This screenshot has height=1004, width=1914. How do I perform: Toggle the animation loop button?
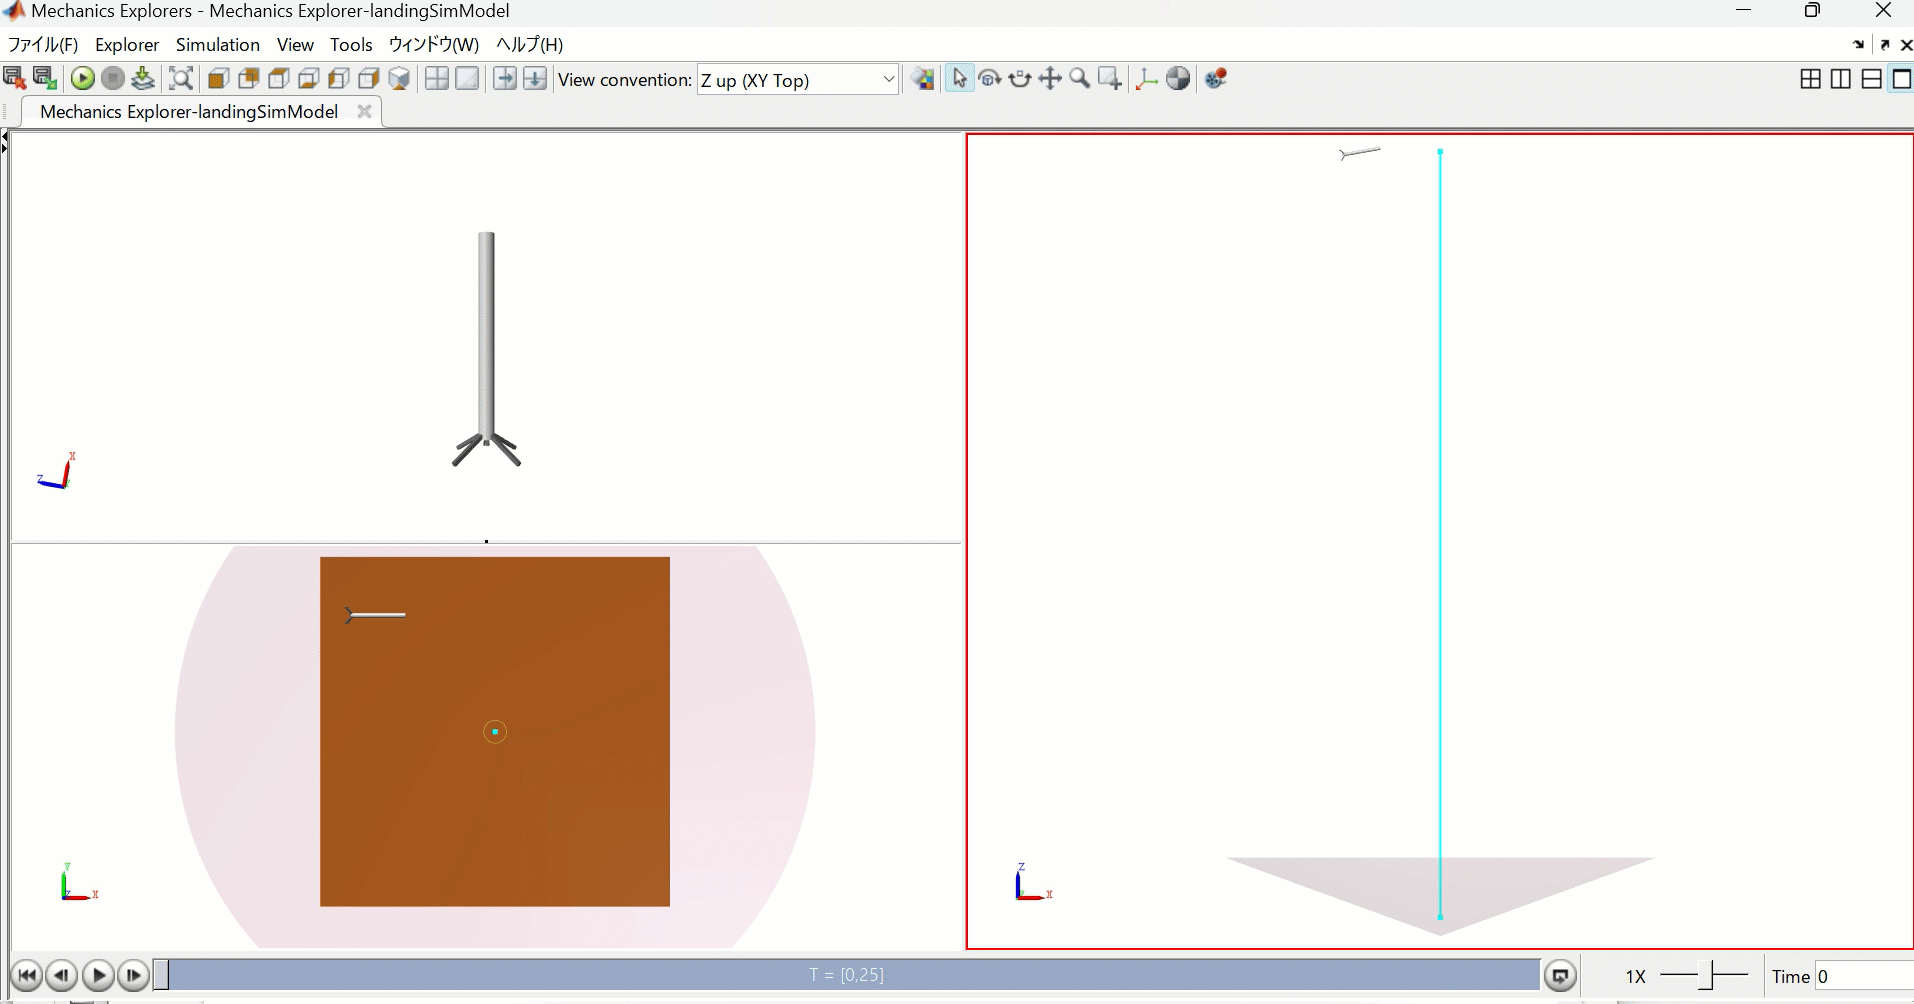pyautogui.click(x=1560, y=975)
